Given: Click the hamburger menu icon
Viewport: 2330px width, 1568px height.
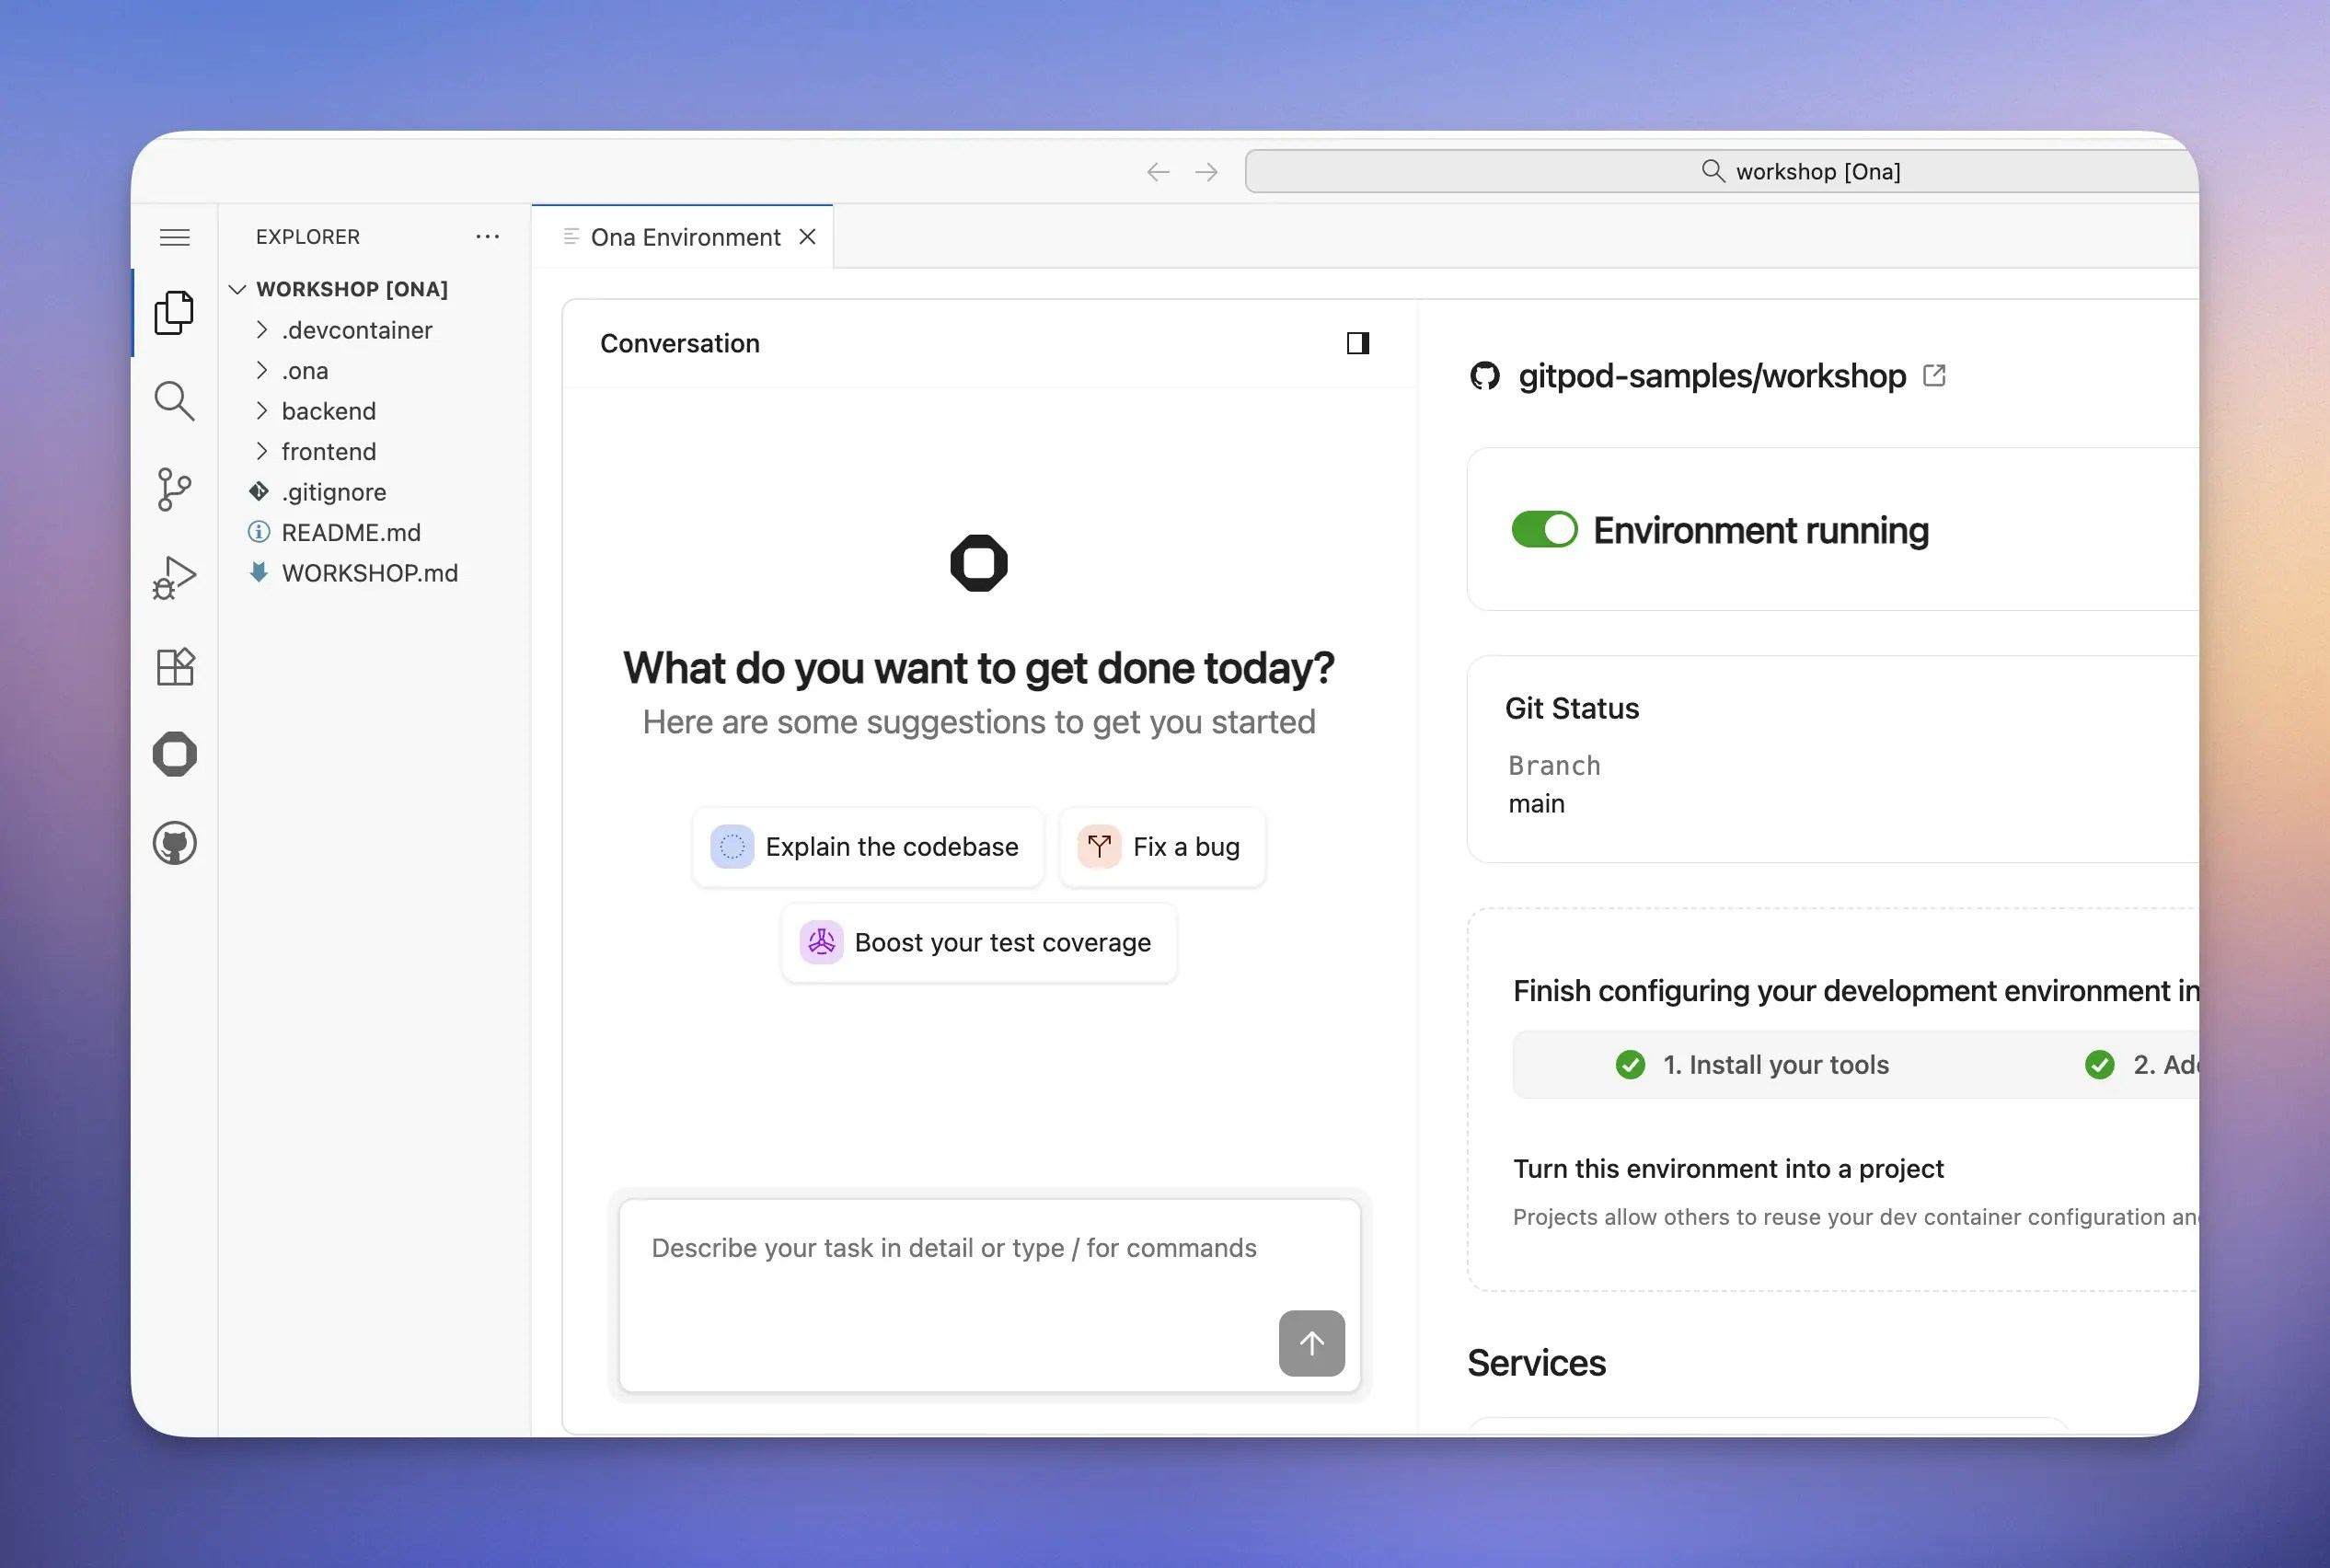Looking at the screenshot, I should click(174, 237).
